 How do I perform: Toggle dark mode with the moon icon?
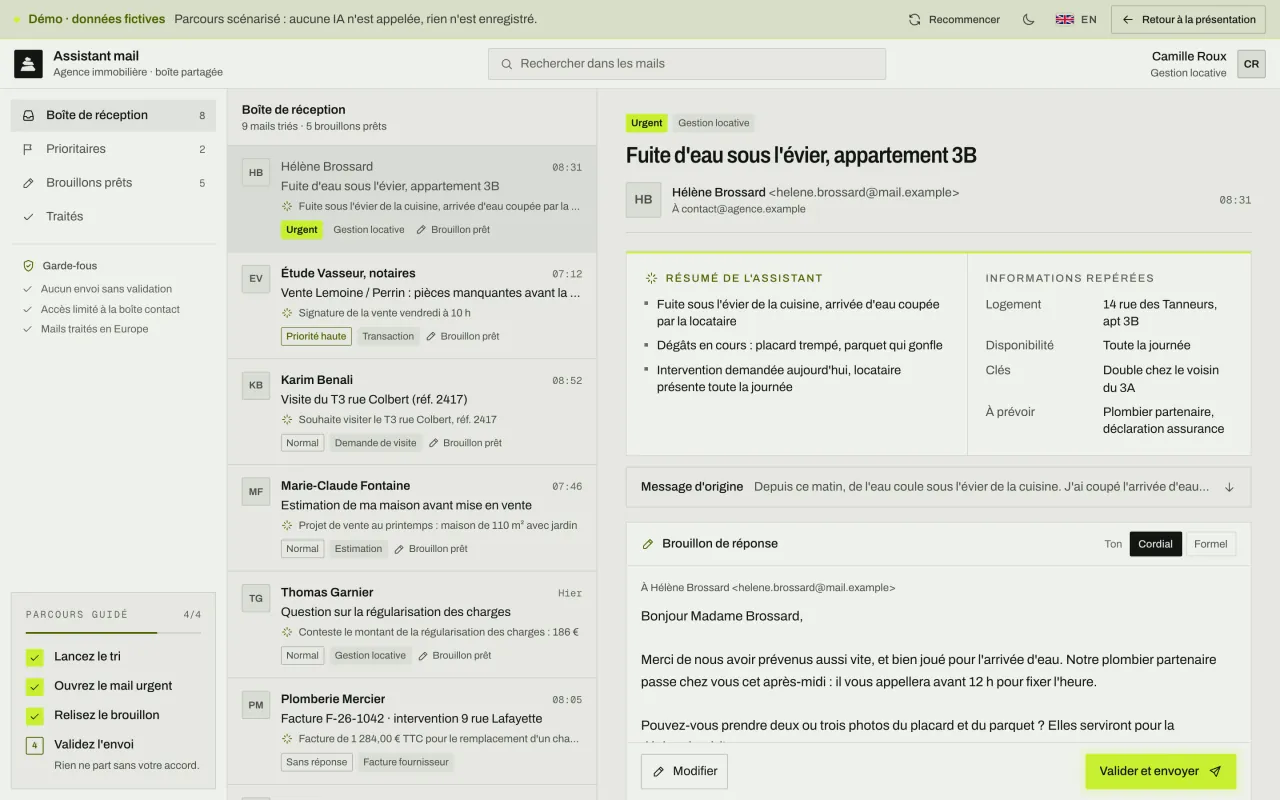point(1028,19)
